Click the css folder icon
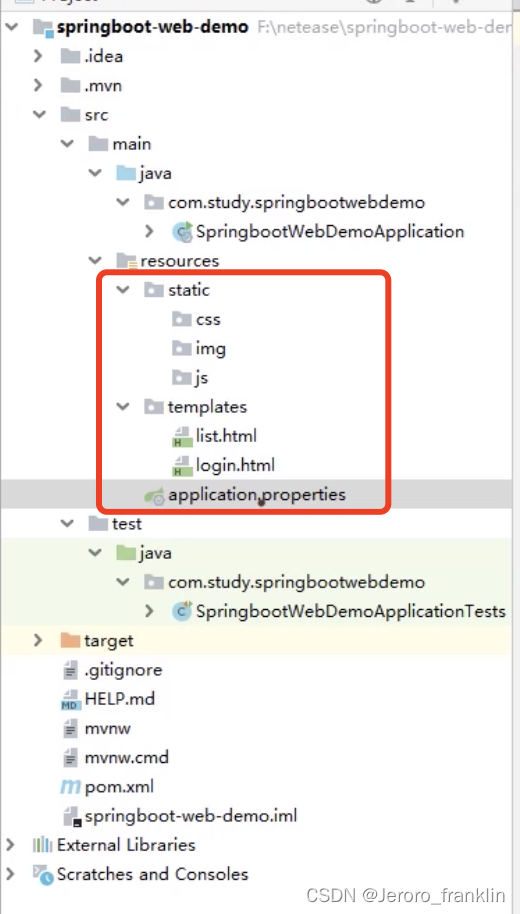Image resolution: width=520 pixels, height=914 pixels. click(182, 319)
